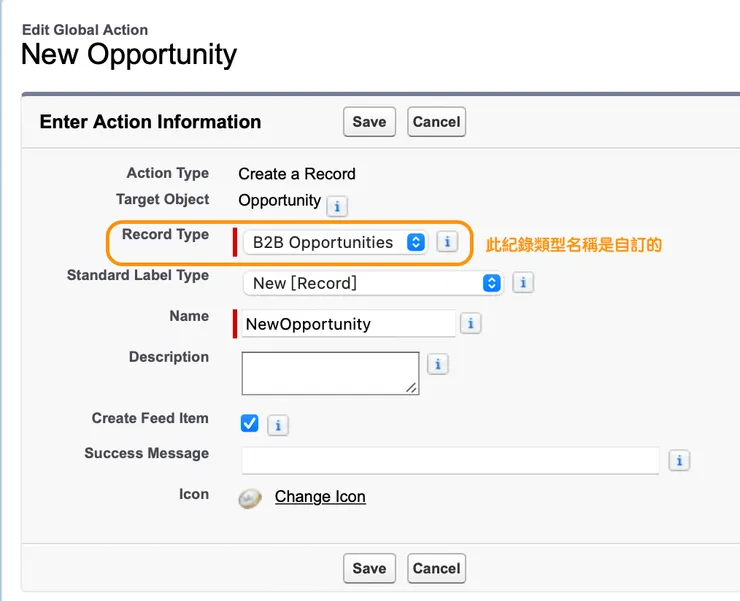The image size is (740, 601).
Task: Click the Success Message input field
Action: coord(450,460)
